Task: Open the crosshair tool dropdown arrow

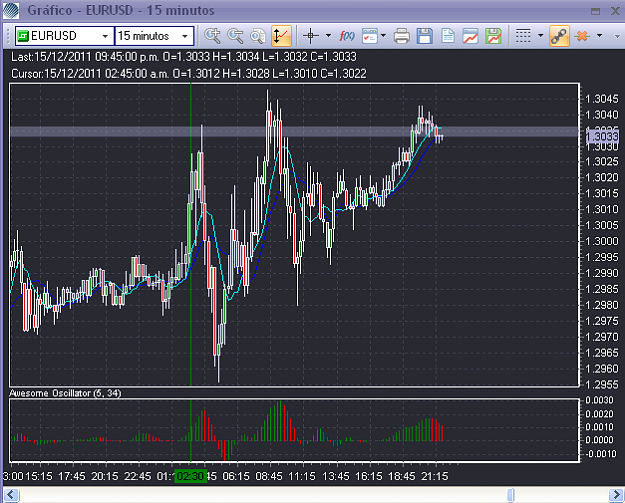Action: click(x=328, y=36)
